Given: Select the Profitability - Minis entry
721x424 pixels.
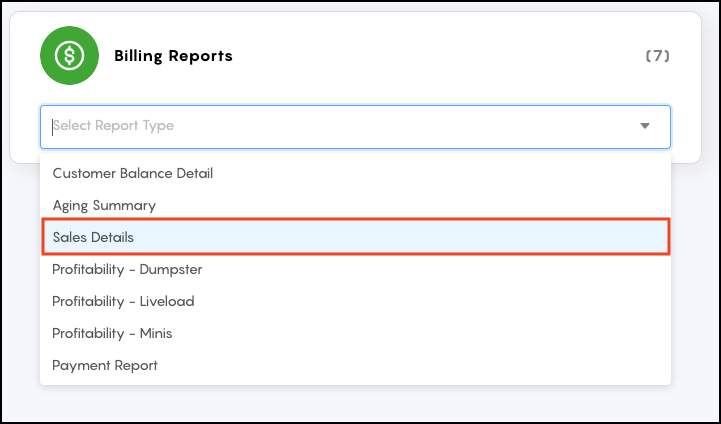Looking at the screenshot, I should coord(355,333).
